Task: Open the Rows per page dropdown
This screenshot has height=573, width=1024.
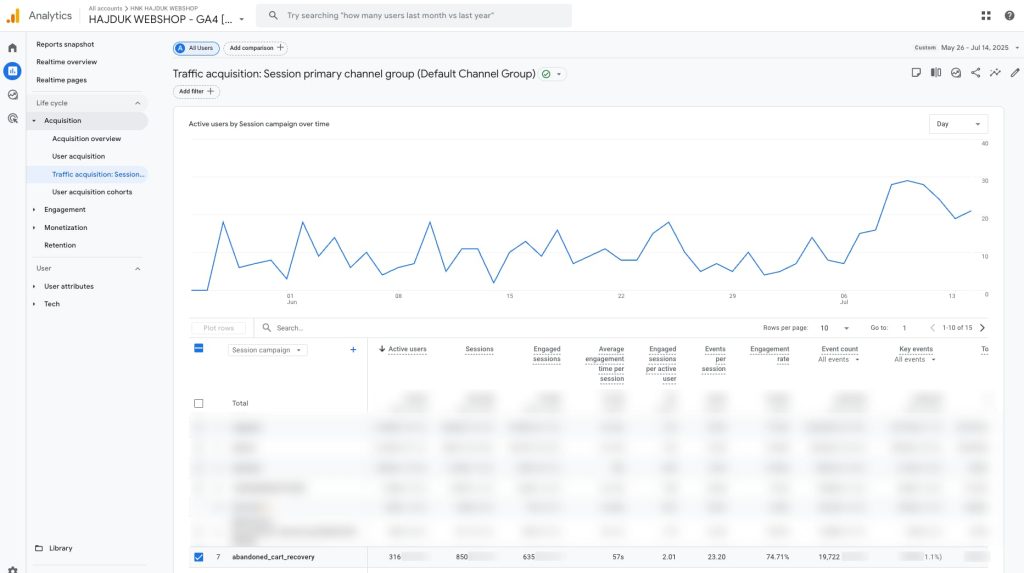Action: click(x=835, y=328)
